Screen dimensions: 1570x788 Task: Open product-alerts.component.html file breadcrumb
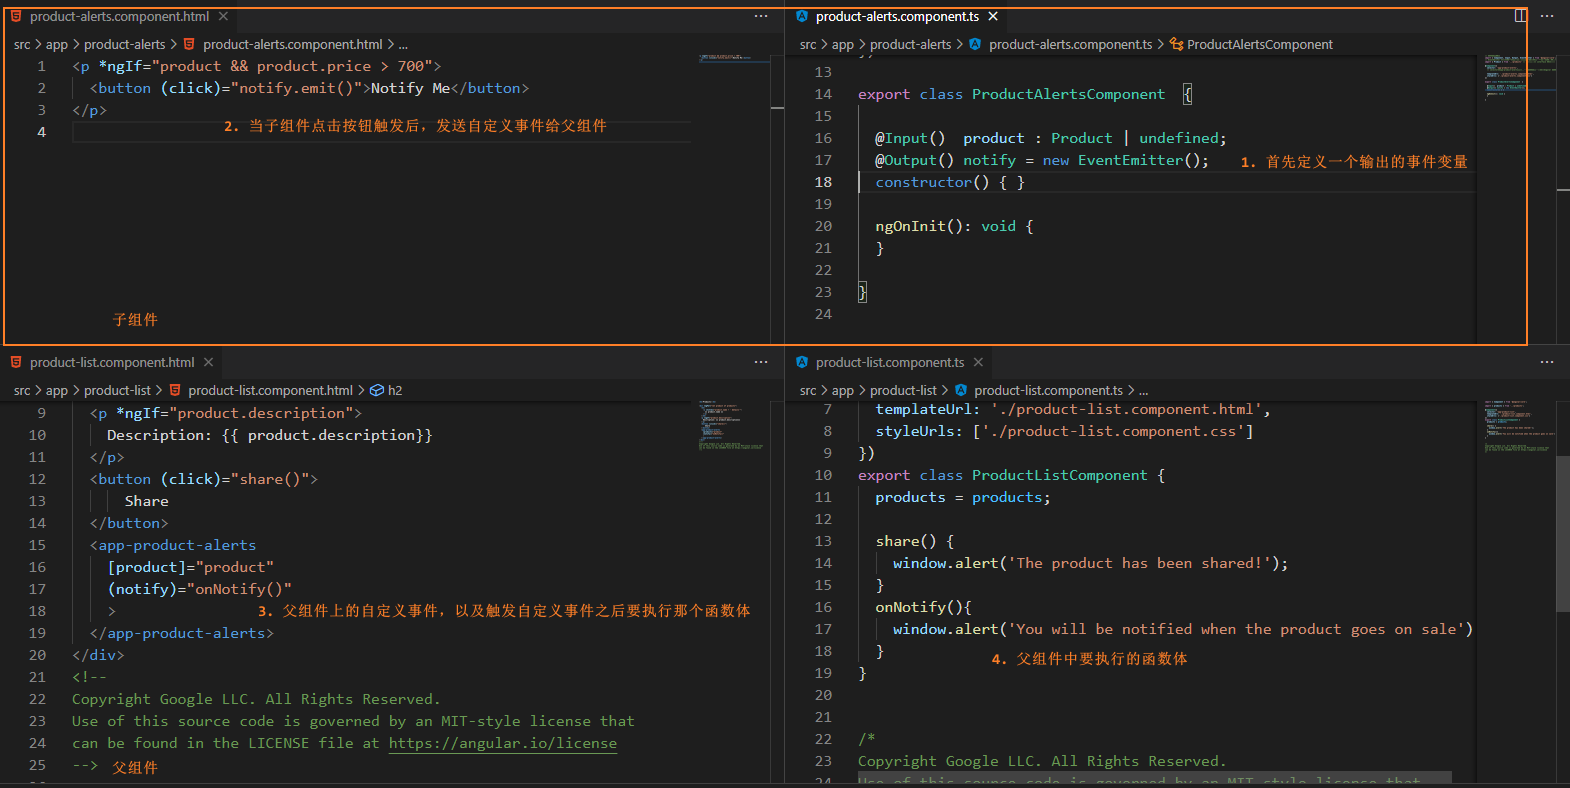coord(292,45)
